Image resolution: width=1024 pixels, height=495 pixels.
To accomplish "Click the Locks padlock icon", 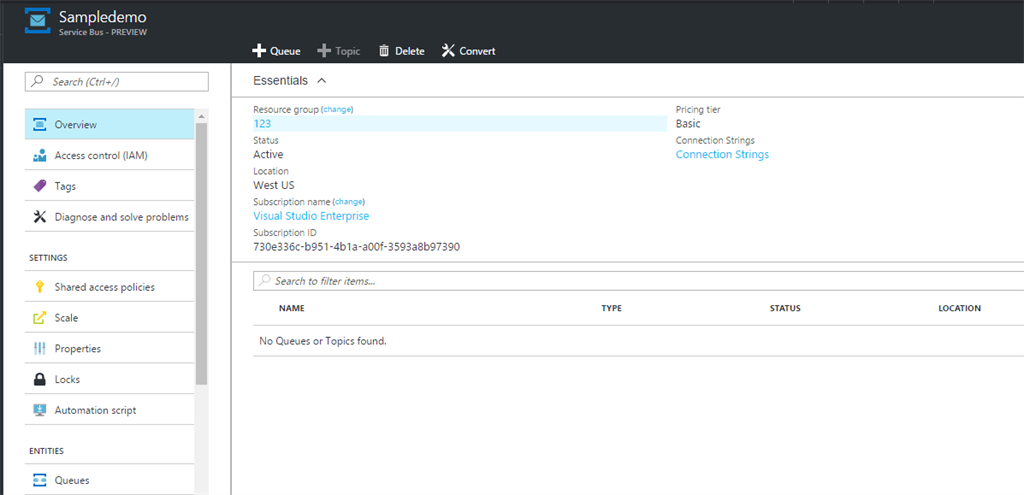I will 40,379.
